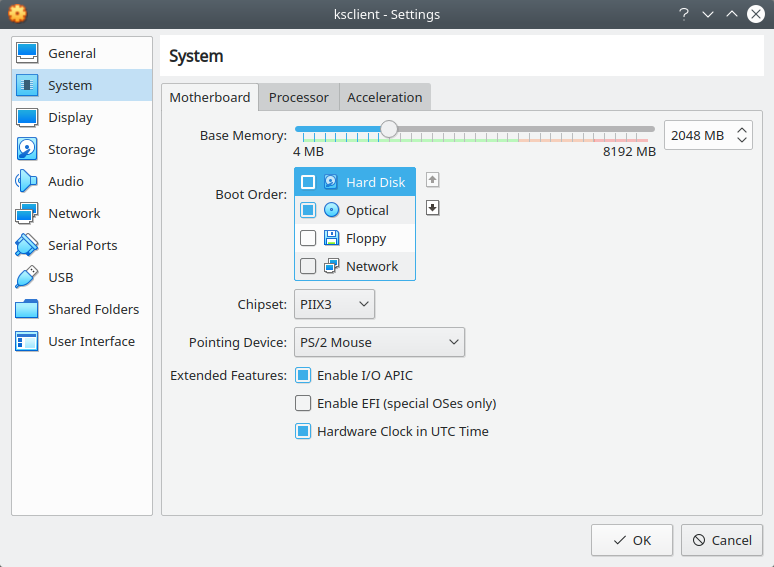Open the User Interface settings category
This screenshot has height=567, width=774.
[x=82, y=341]
